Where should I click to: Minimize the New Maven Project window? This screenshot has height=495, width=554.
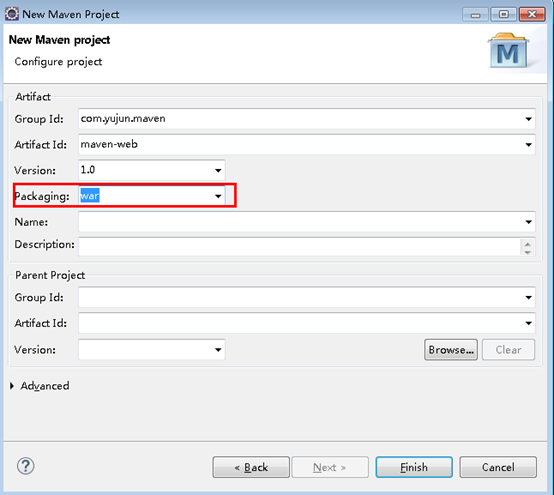point(476,15)
